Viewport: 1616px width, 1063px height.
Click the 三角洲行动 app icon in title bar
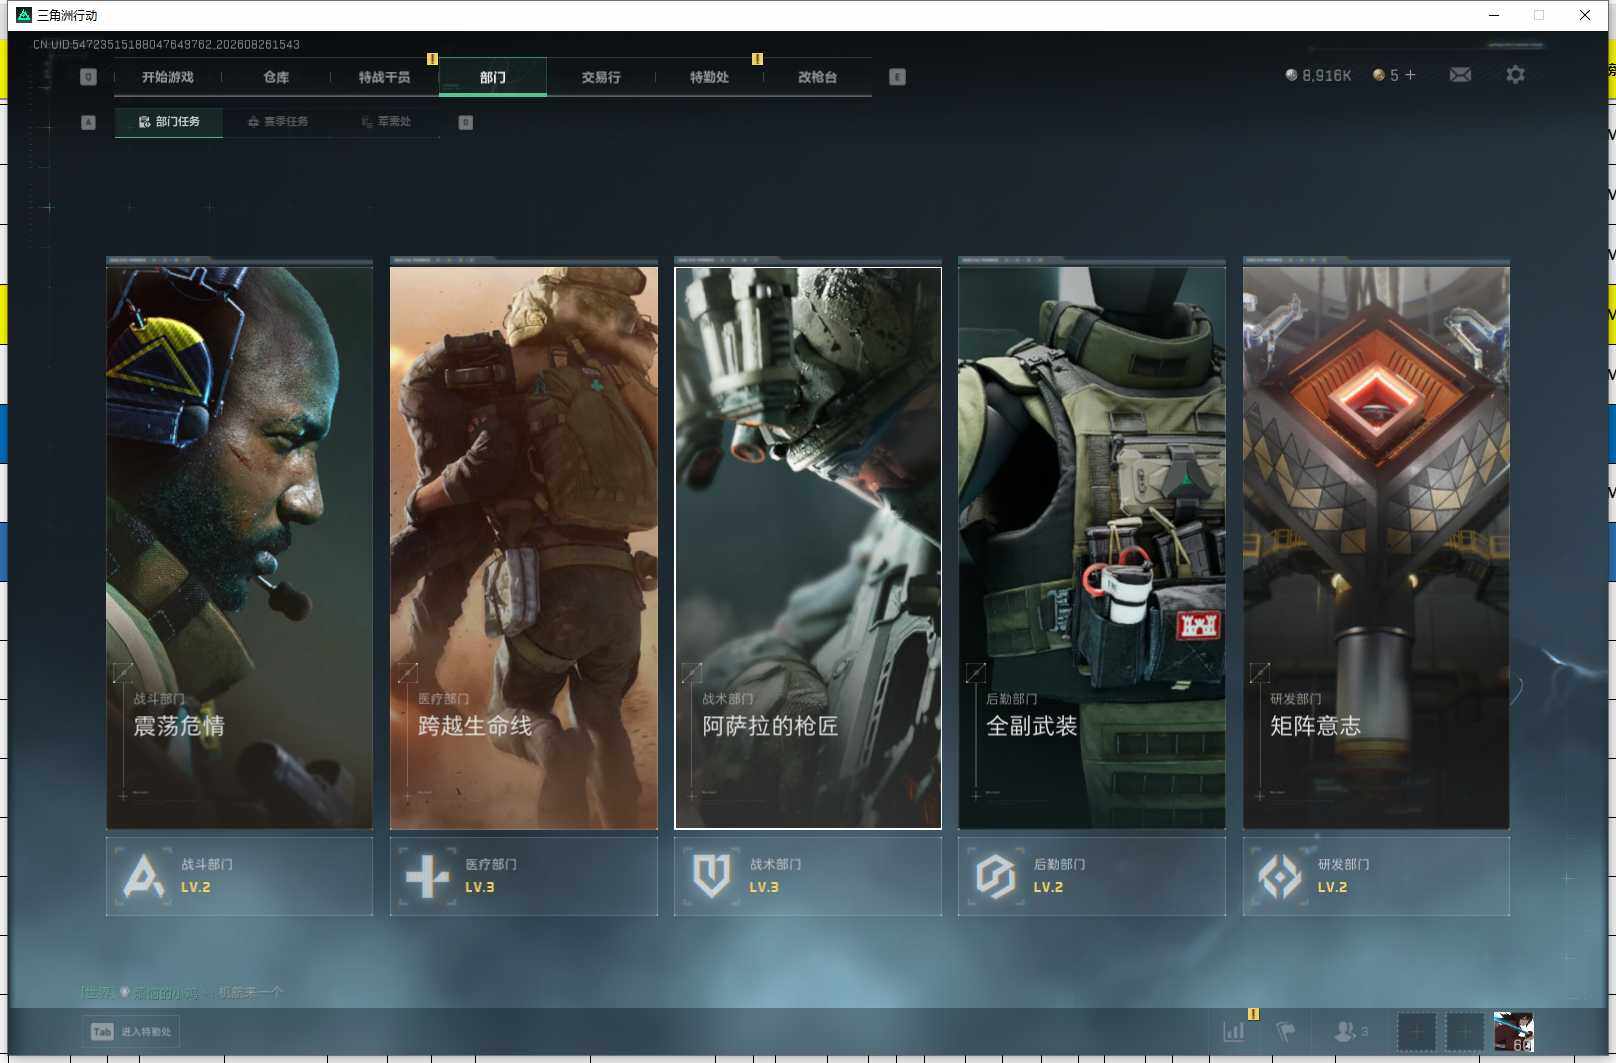(24, 15)
